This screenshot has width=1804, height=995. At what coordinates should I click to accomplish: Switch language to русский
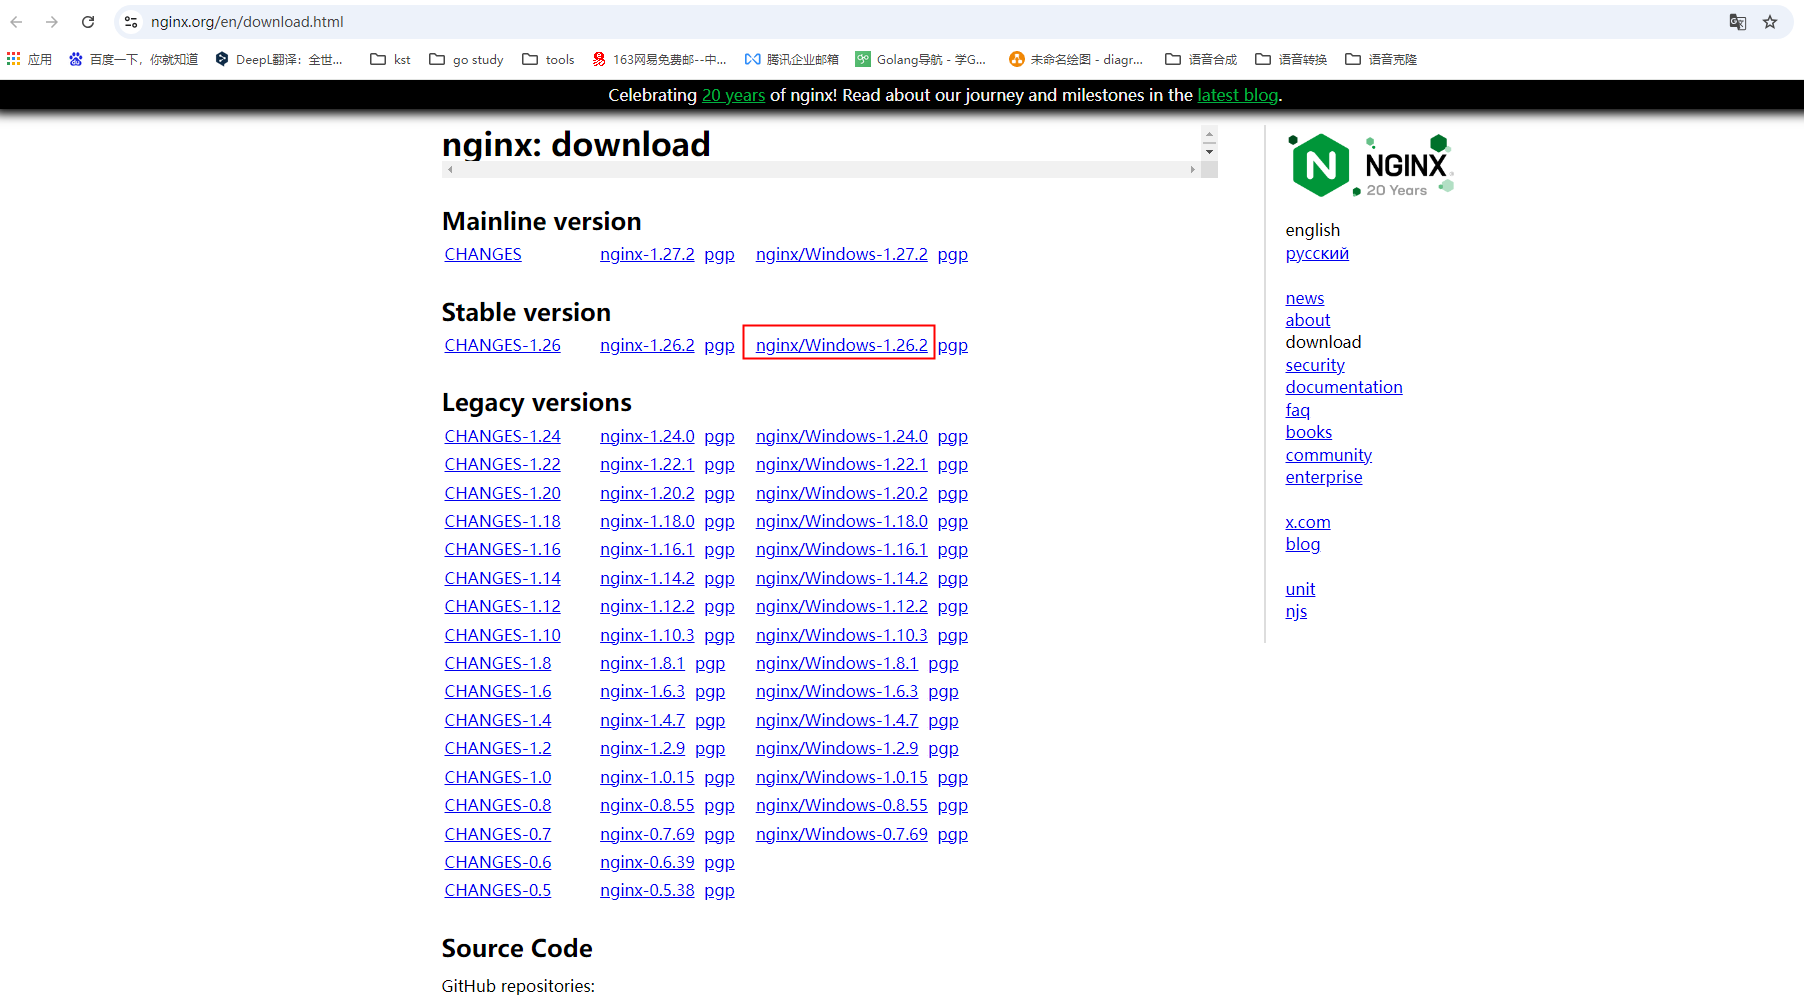(1317, 253)
